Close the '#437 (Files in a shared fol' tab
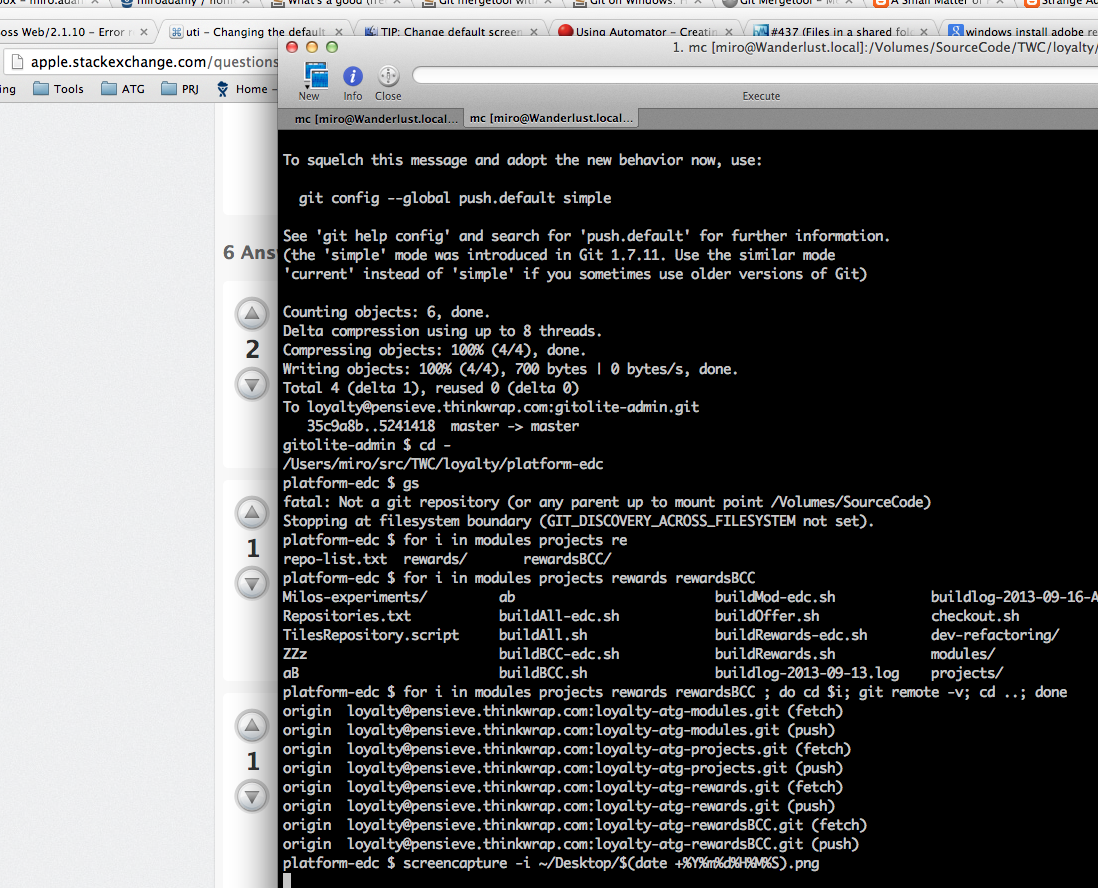The image size is (1098, 888). pos(924,32)
